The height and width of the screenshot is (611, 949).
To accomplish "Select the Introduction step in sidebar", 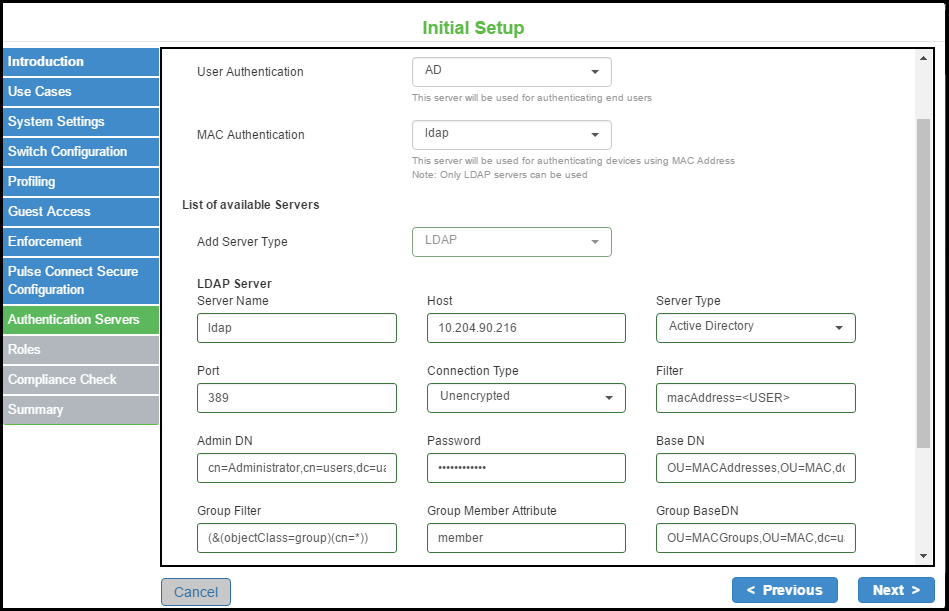I will [80, 62].
